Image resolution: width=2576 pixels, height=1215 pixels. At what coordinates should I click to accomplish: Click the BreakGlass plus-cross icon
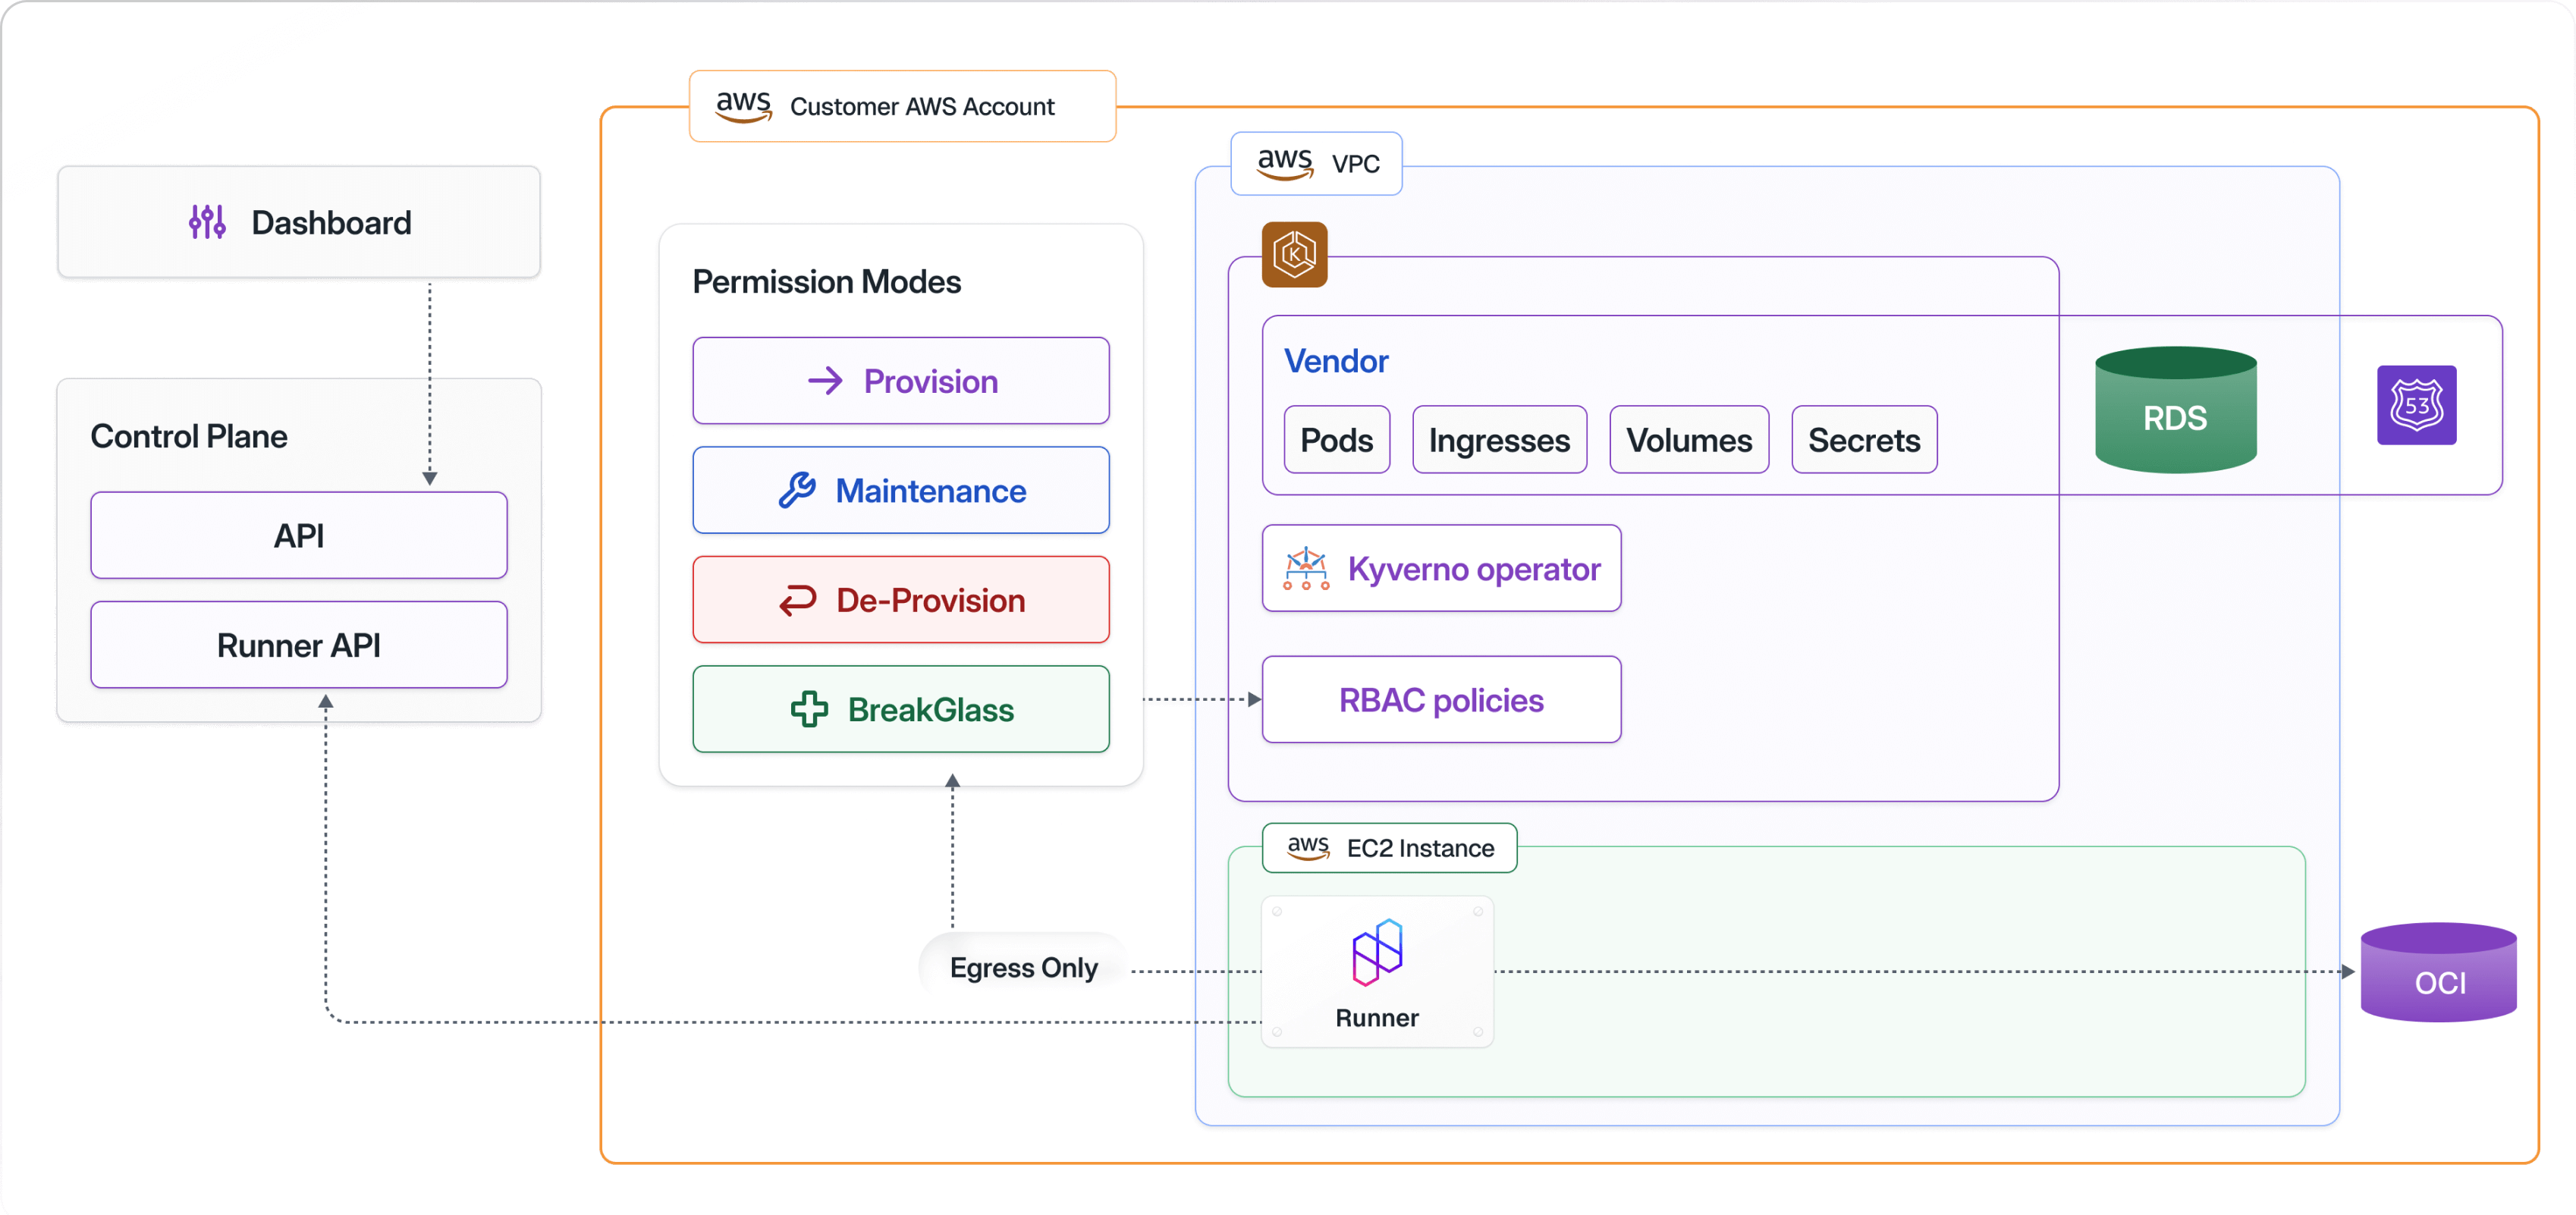point(809,710)
